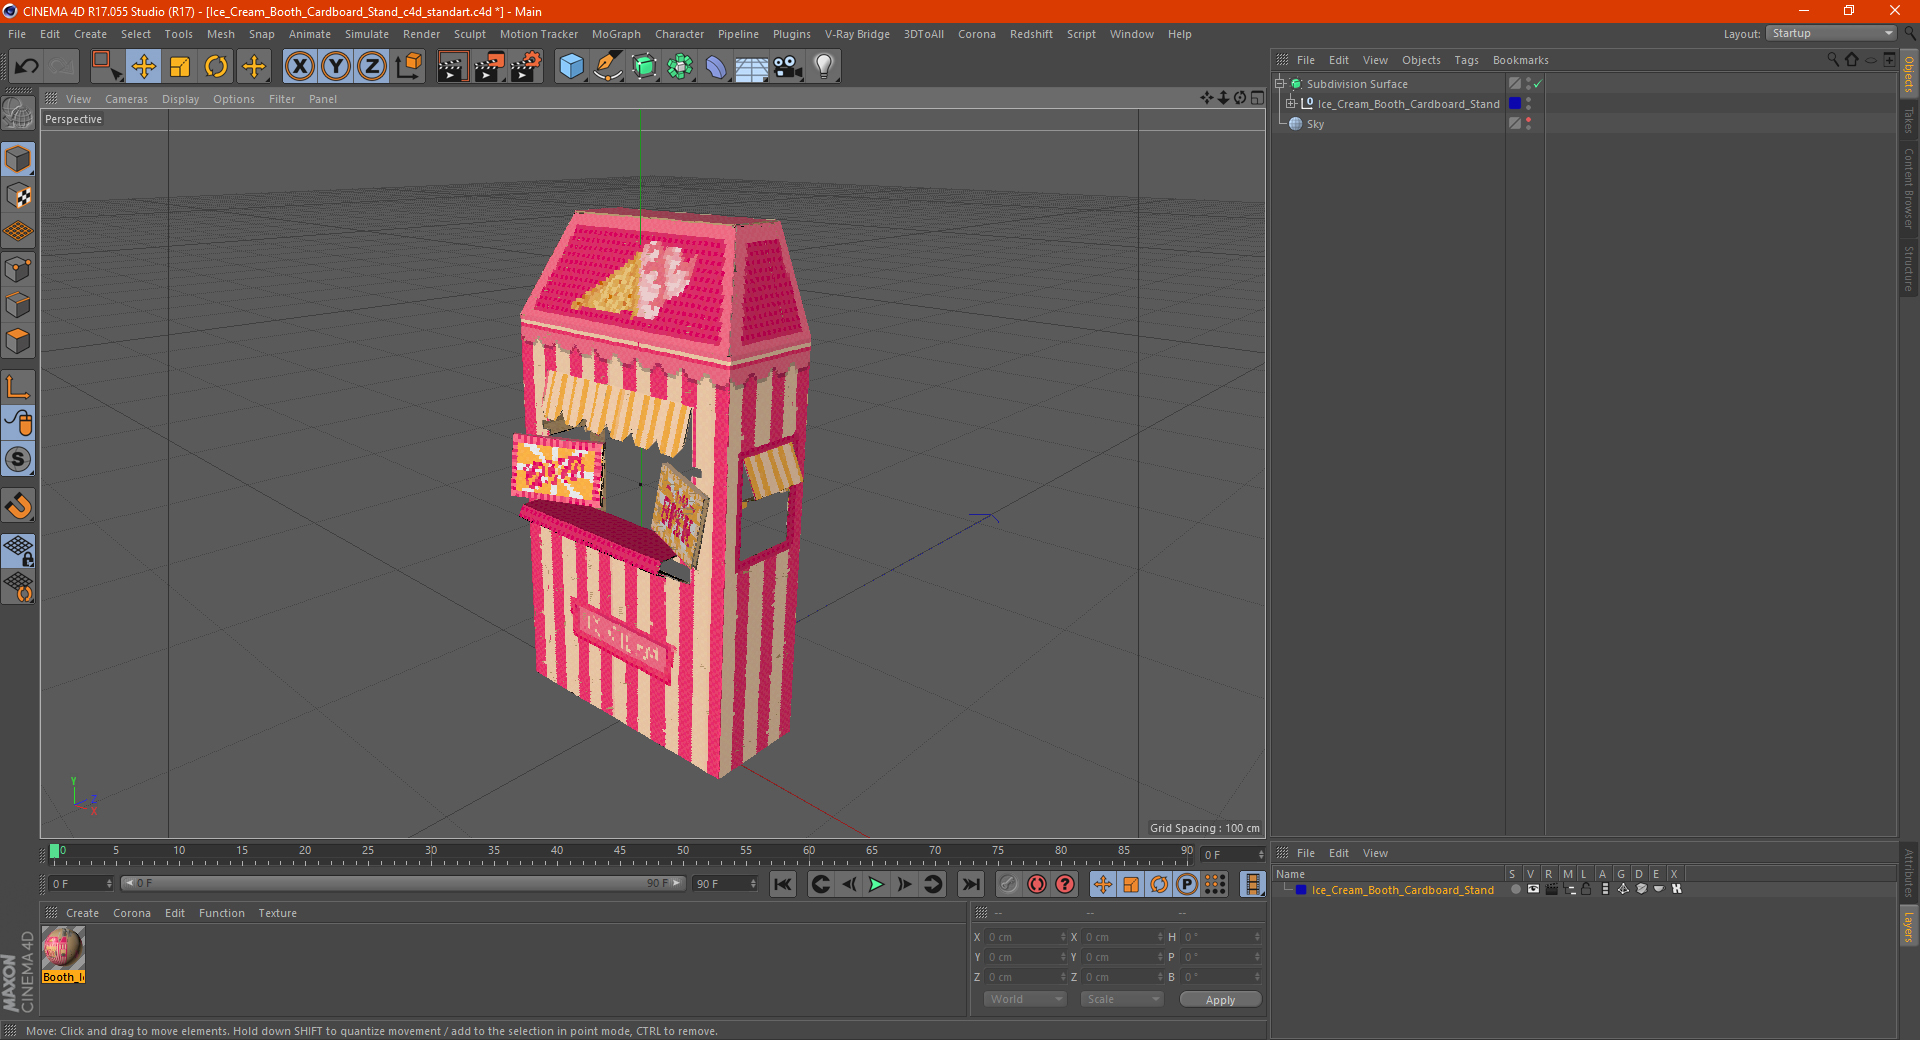This screenshot has height=1040, width=1920.
Task: Open the Scale mode dropdown
Action: 1122,999
